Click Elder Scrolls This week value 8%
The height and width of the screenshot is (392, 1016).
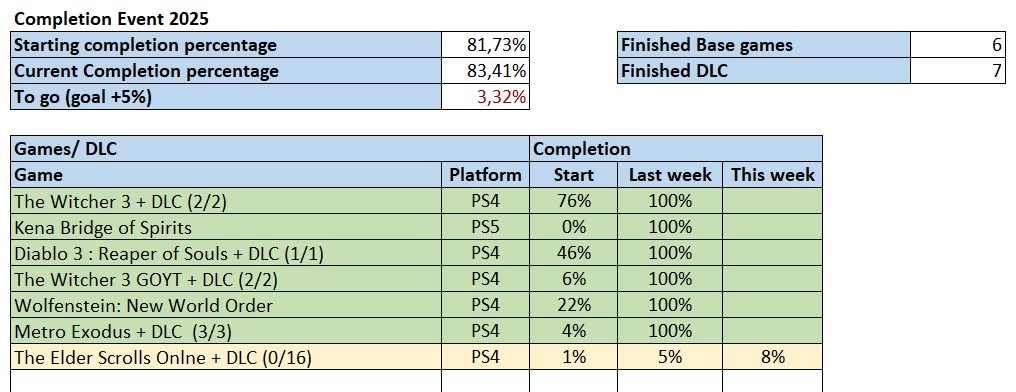772,356
